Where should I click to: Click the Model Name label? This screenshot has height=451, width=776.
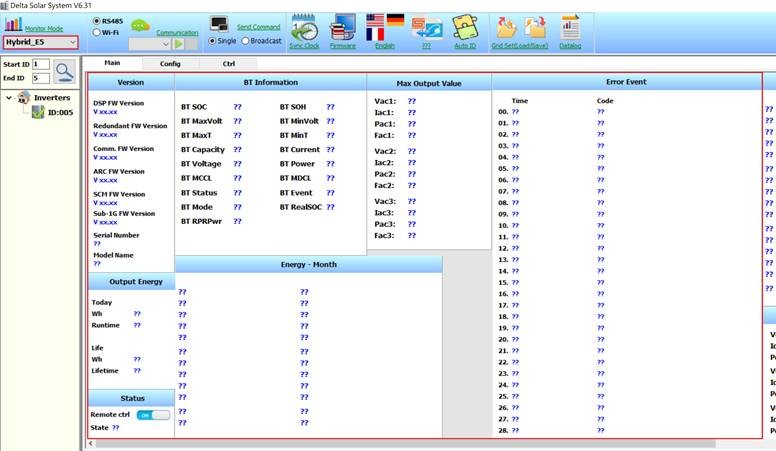pos(113,255)
